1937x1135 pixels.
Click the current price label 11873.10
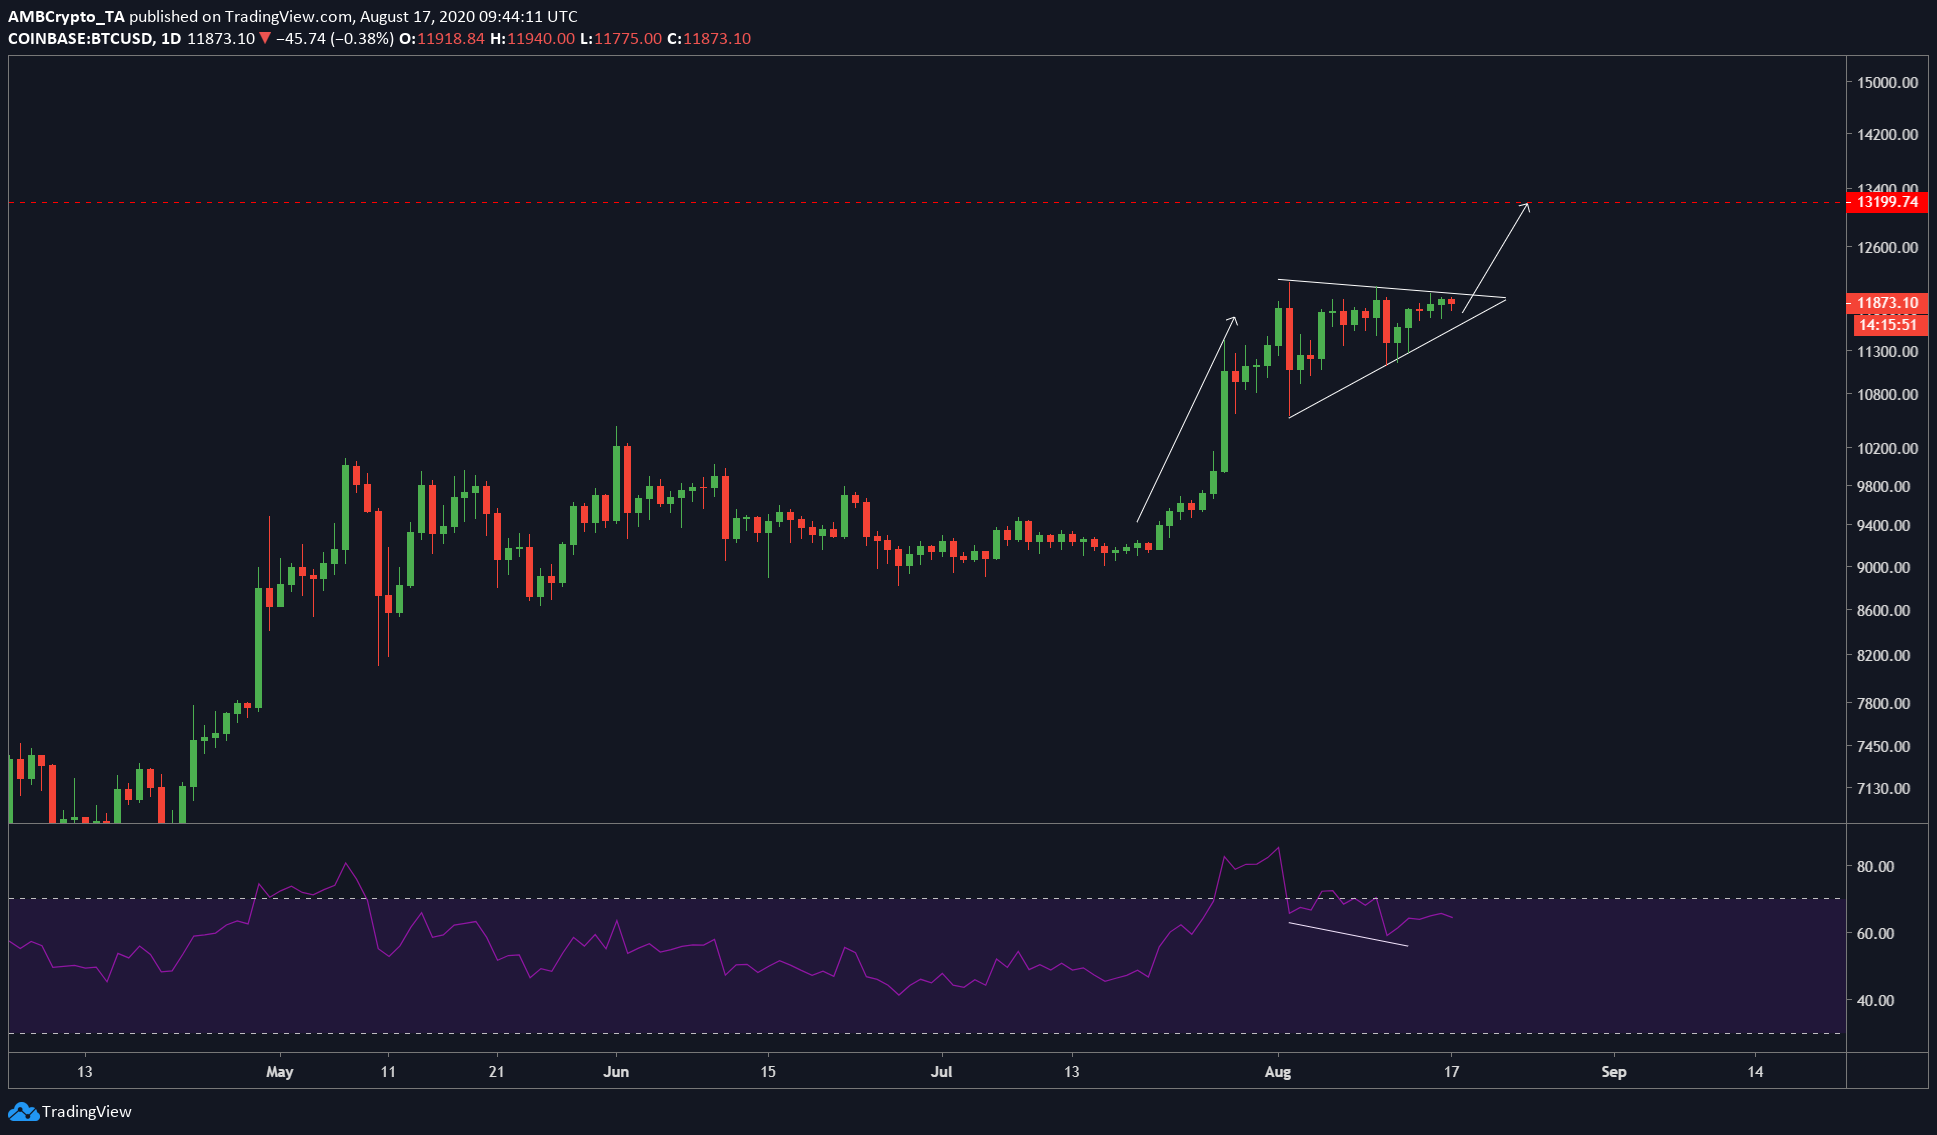click(x=1886, y=302)
